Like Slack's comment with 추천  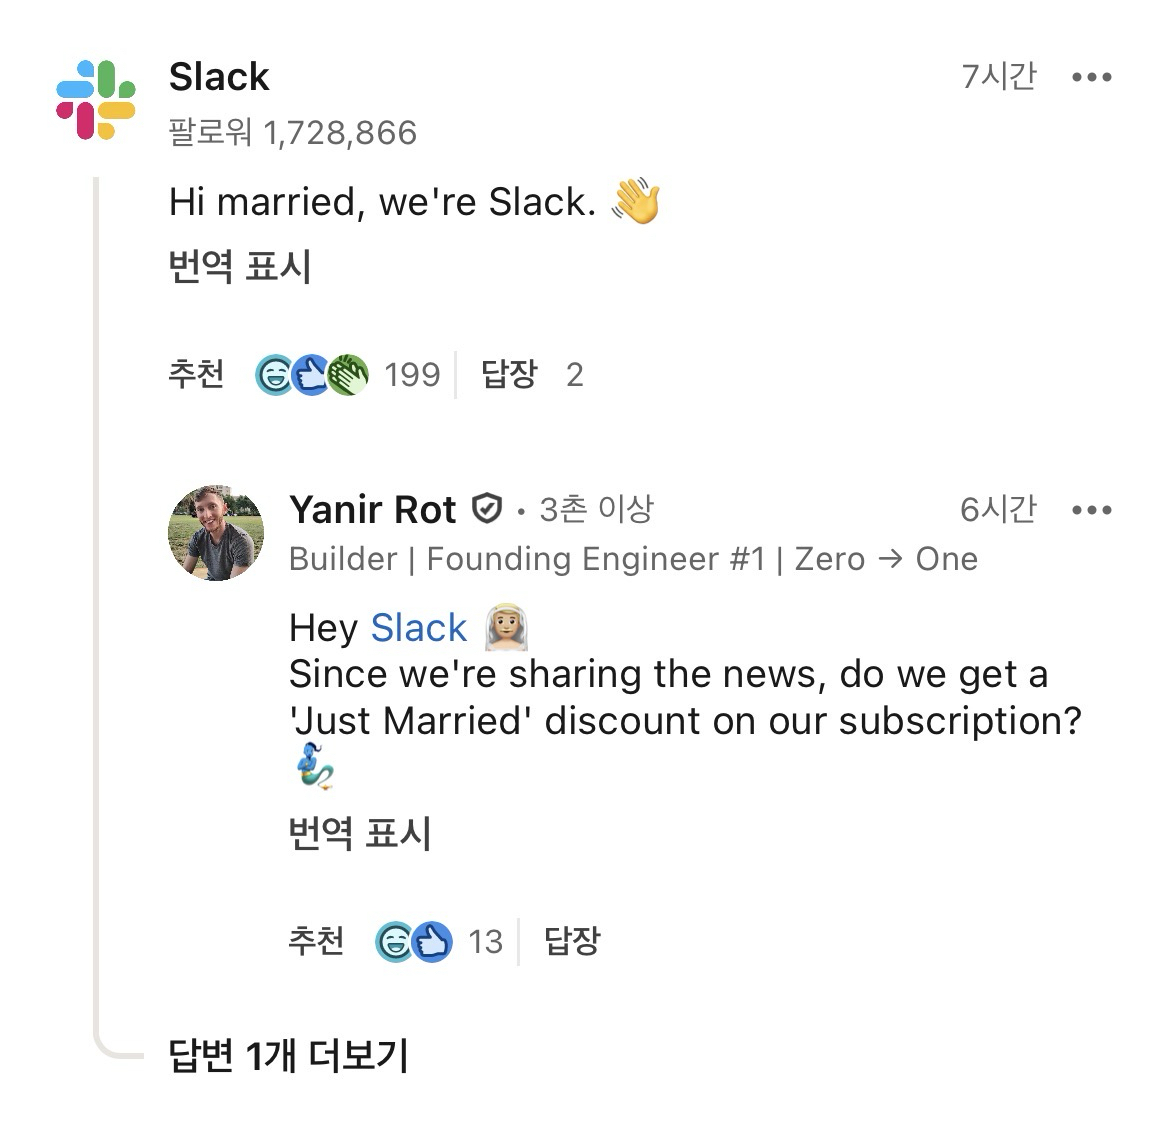point(196,374)
